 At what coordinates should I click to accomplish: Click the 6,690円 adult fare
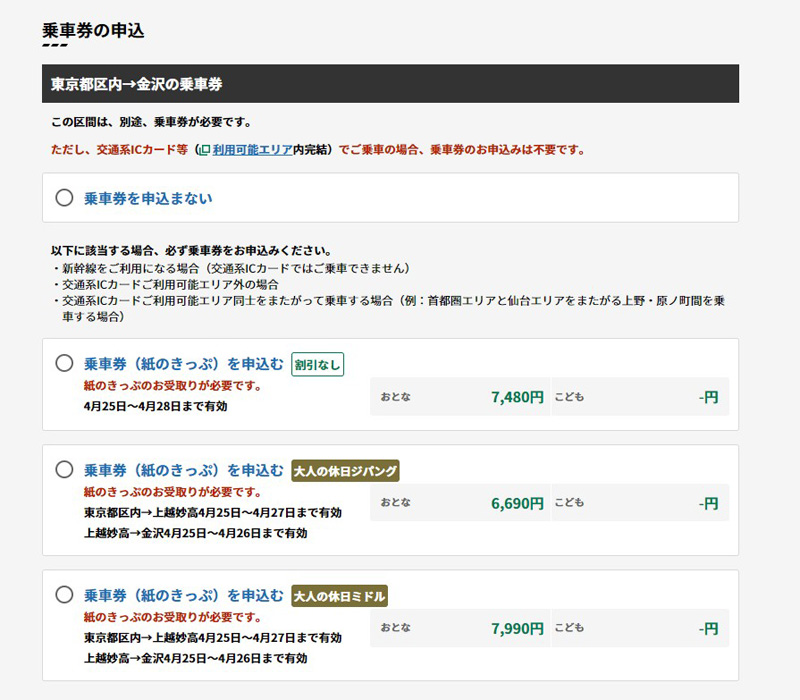click(x=517, y=503)
